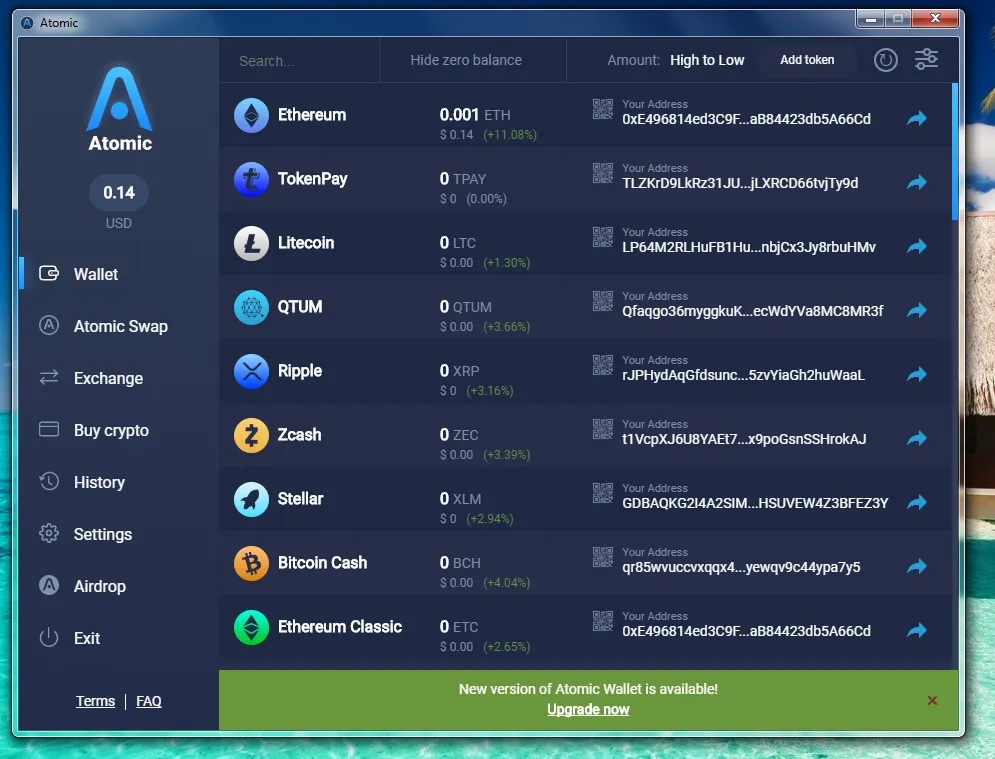Image resolution: width=995 pixels, height=759 pixels.
Task: Click the Add token button
Action: 807,60
